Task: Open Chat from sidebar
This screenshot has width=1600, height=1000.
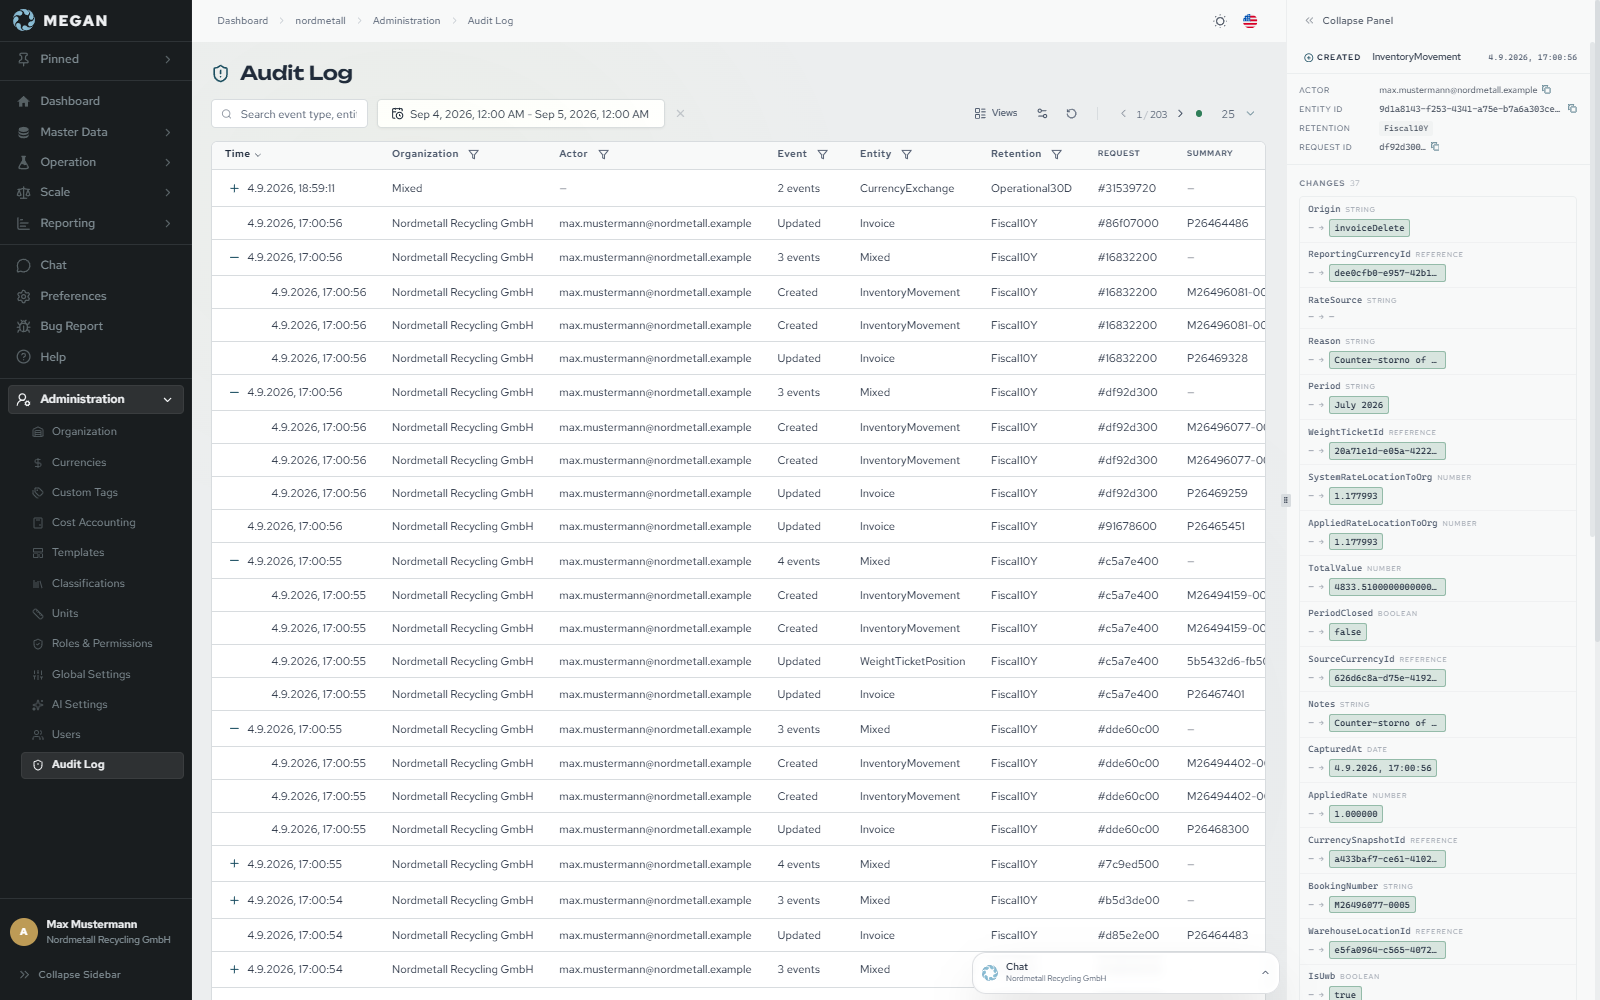Action: tap(95, 265)
